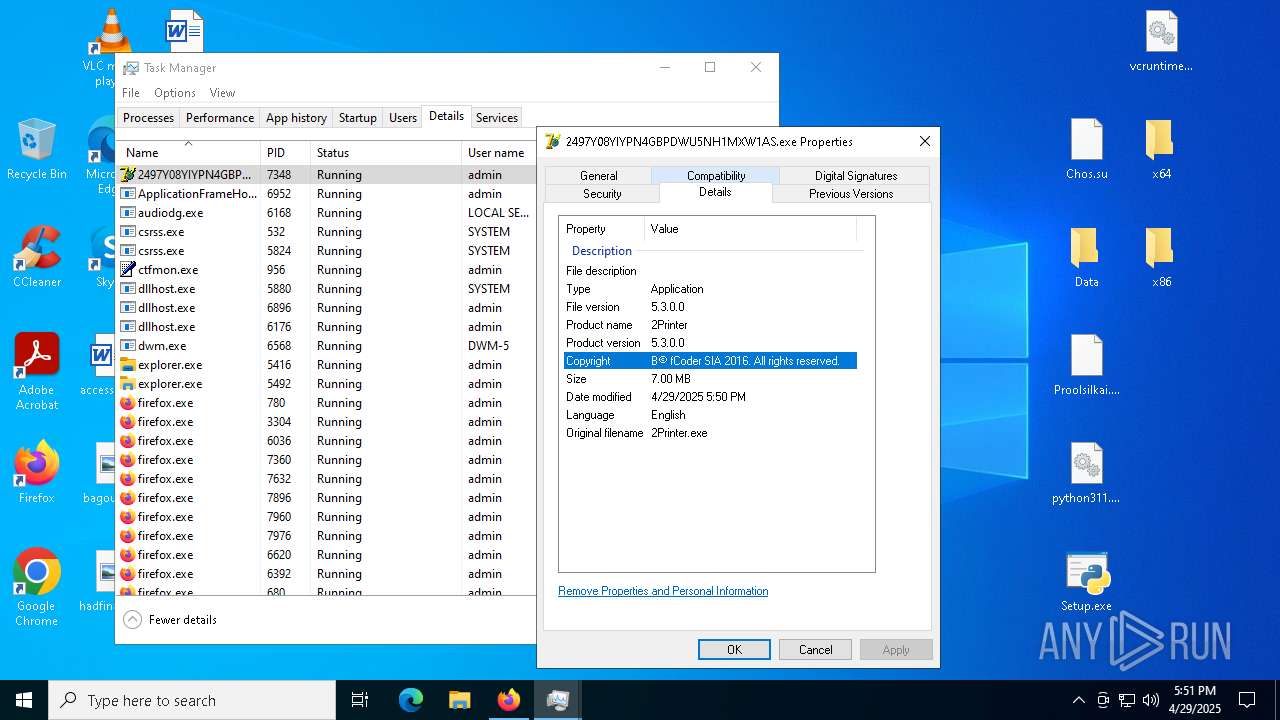Select the Chos.su file icon
Image resolution: width=1280 pixels, height=720 pixels.
pyautogui.click(x=1087, y=149)
